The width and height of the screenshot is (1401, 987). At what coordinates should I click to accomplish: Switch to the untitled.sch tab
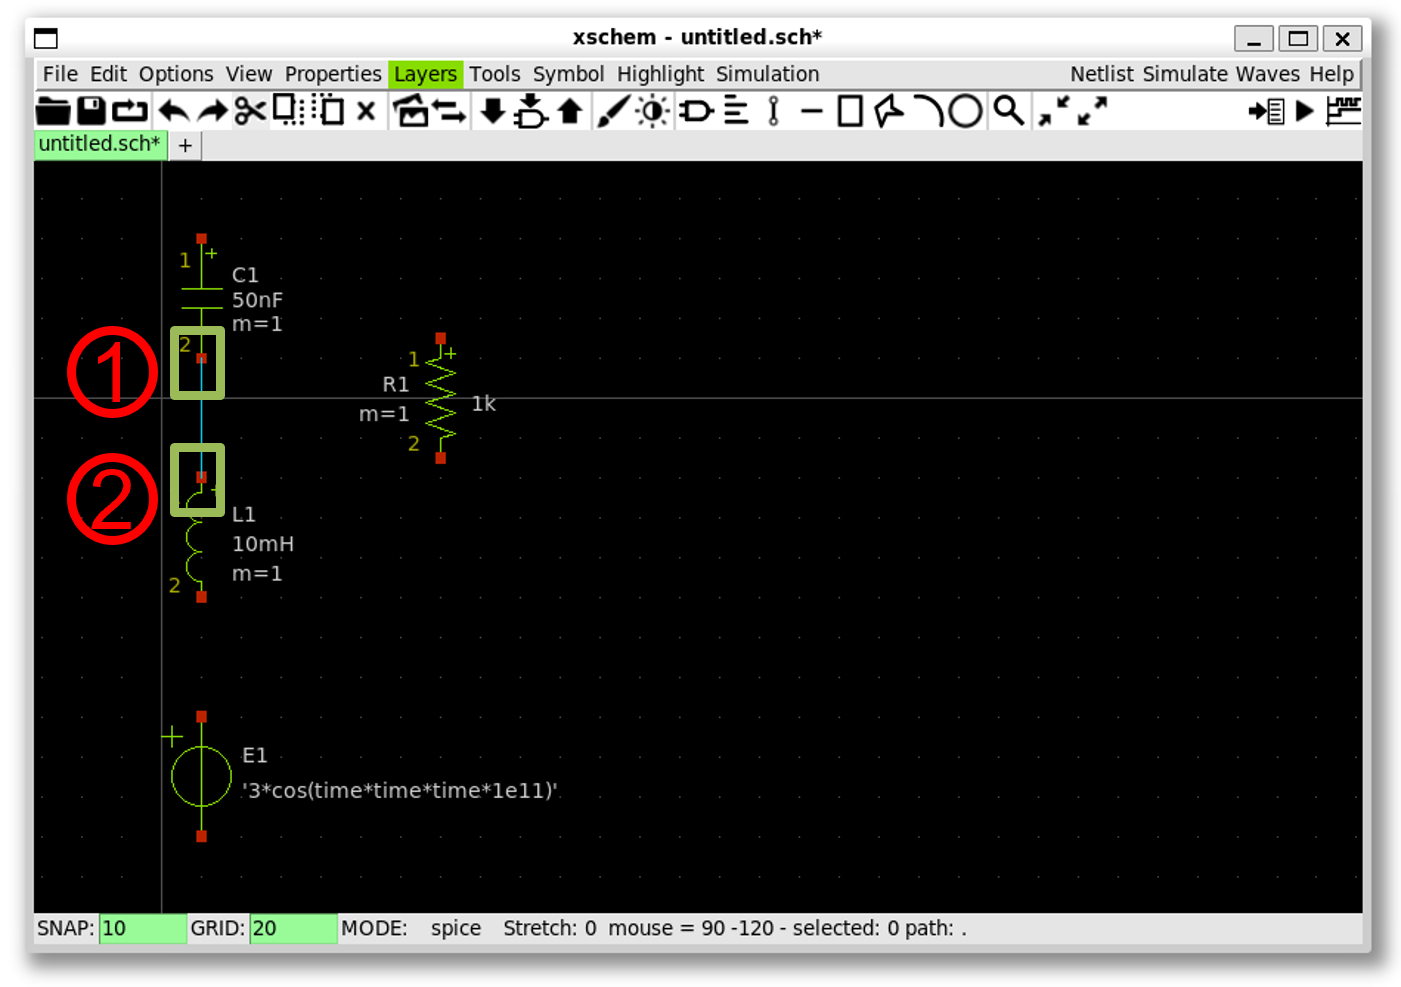[99, 144]
